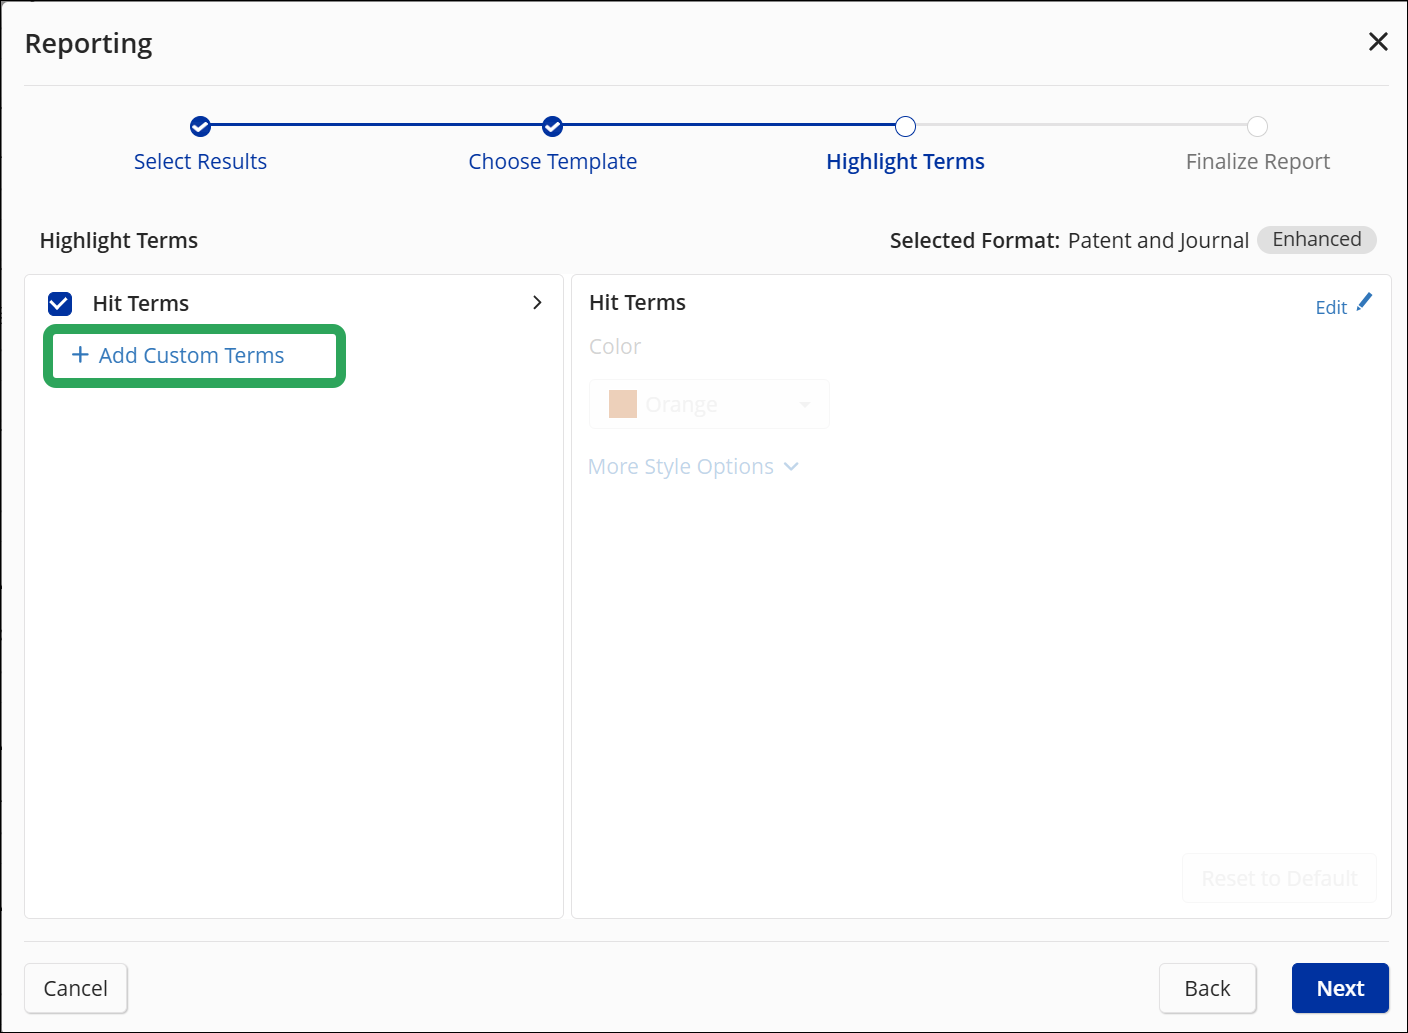The height and width of the screenshot is (1033, 1408).
Task: Click the pencil icon next to Edit
Action: [x=1366, y=301]
